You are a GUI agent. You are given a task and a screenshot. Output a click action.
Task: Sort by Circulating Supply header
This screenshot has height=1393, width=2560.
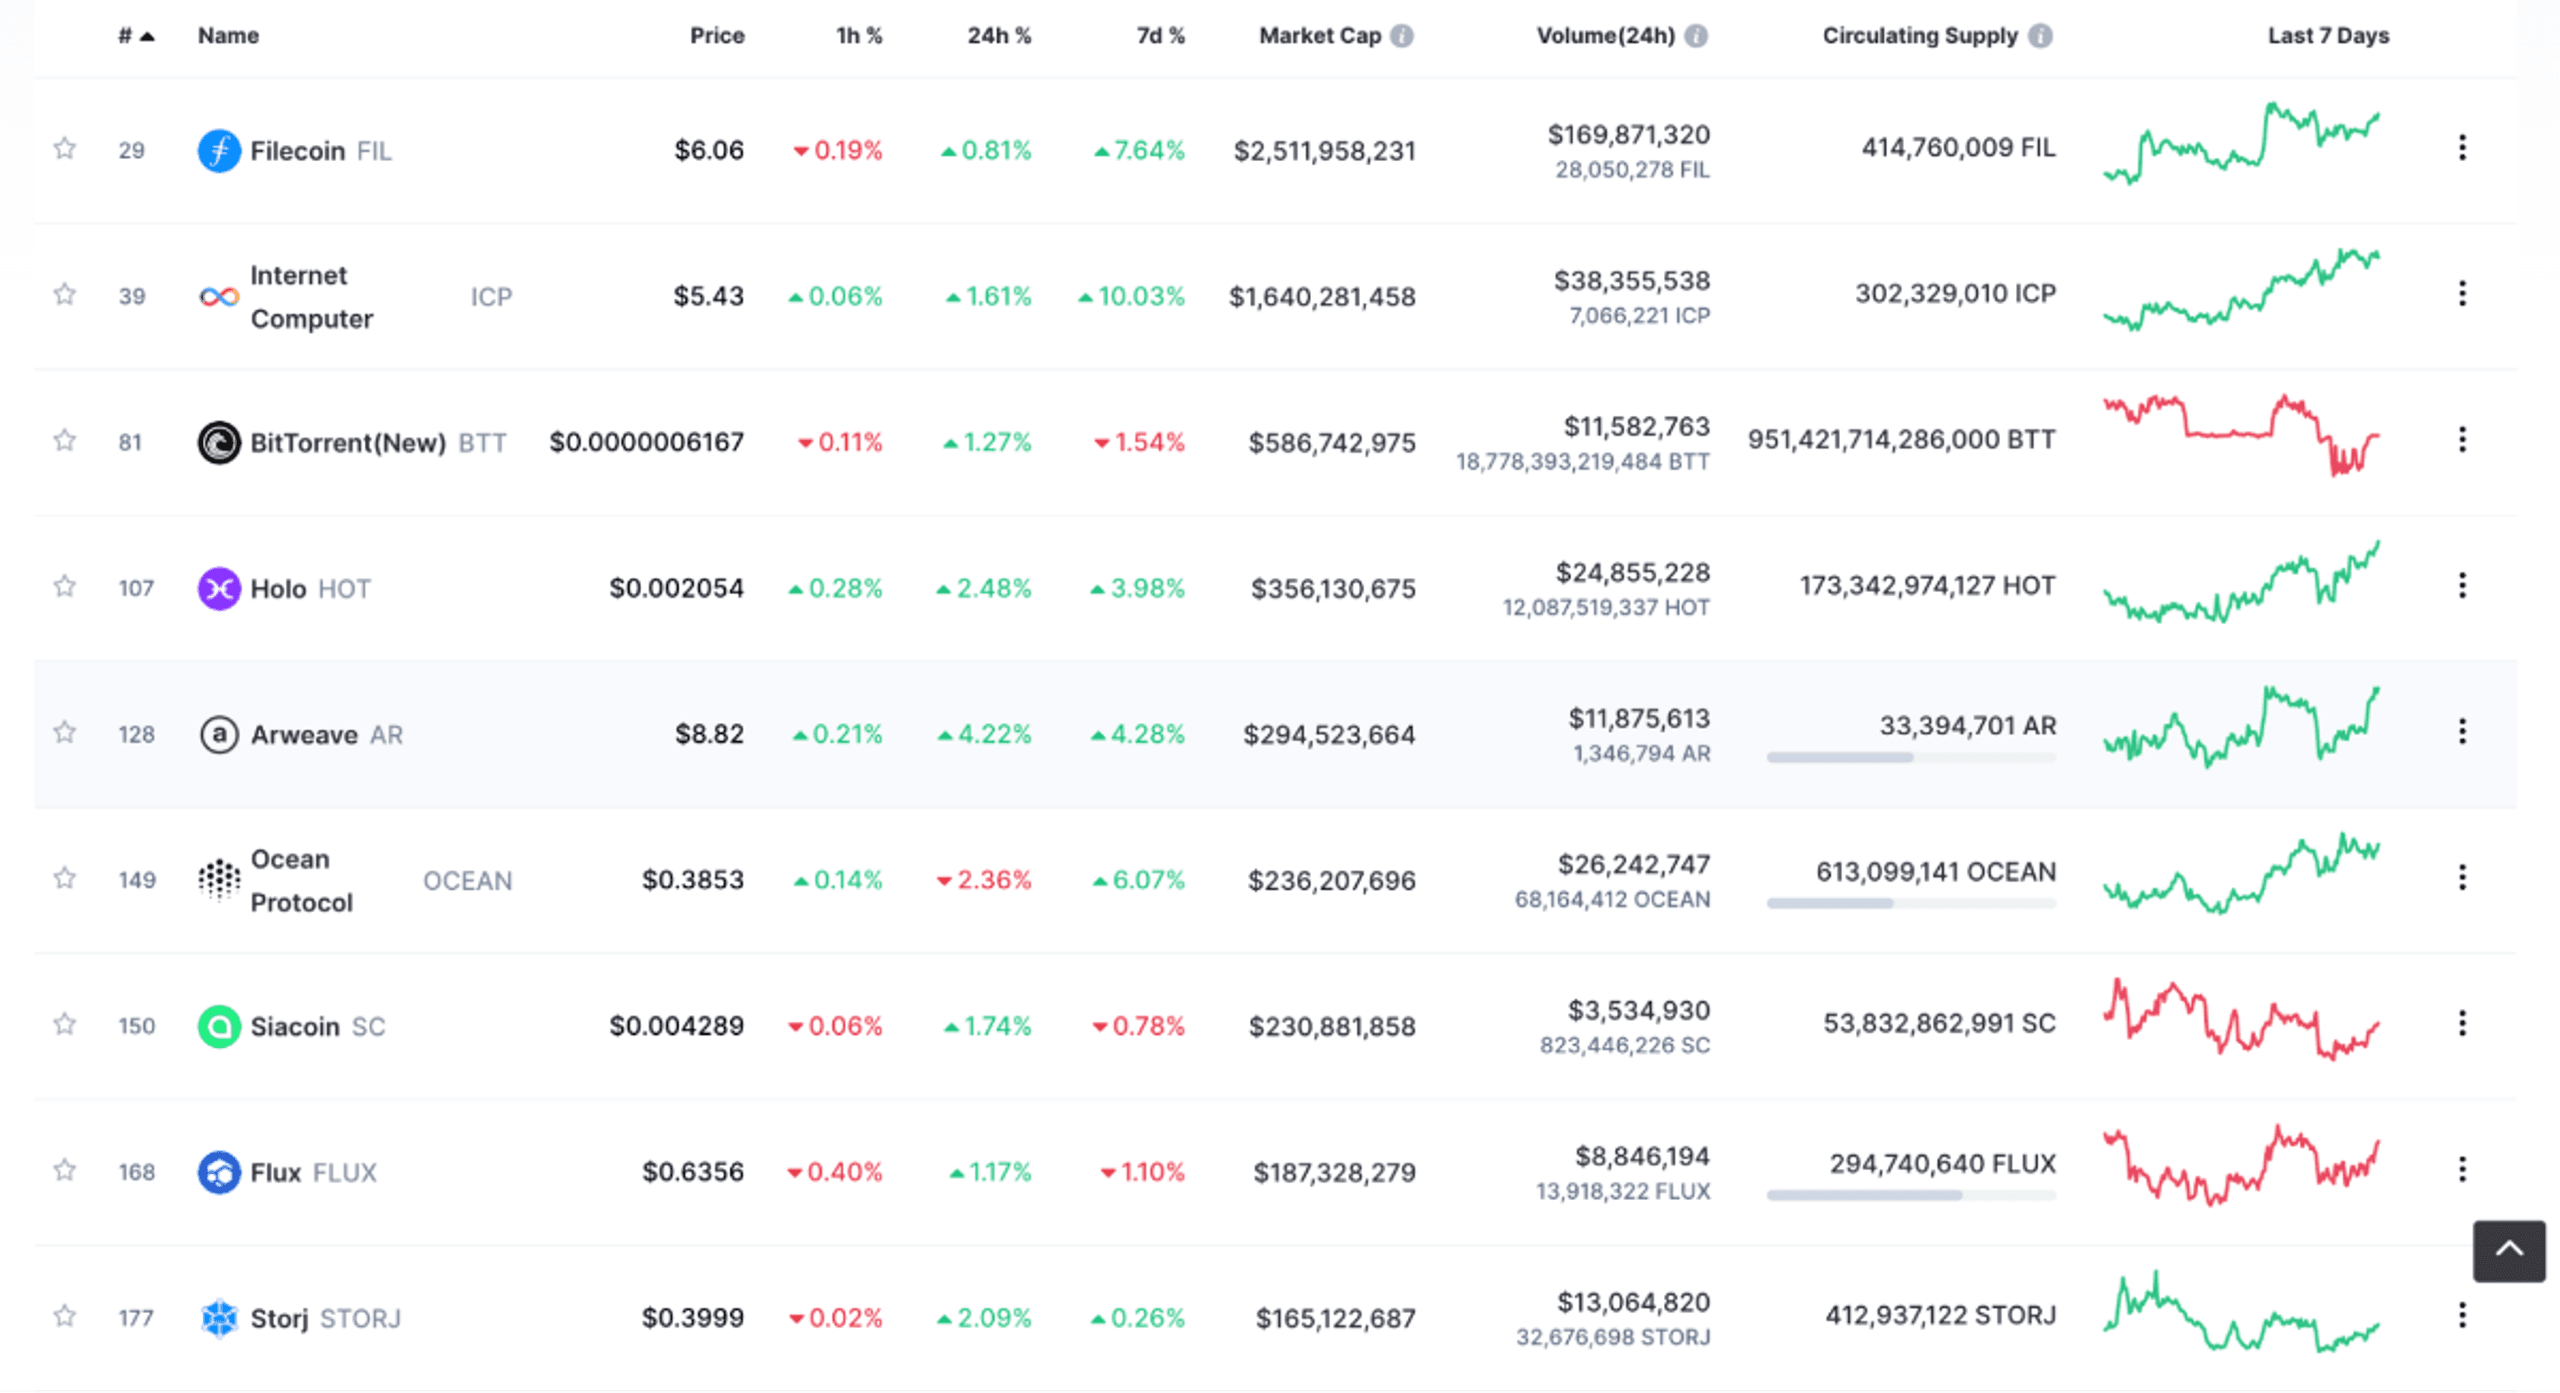pos(1920,36)
